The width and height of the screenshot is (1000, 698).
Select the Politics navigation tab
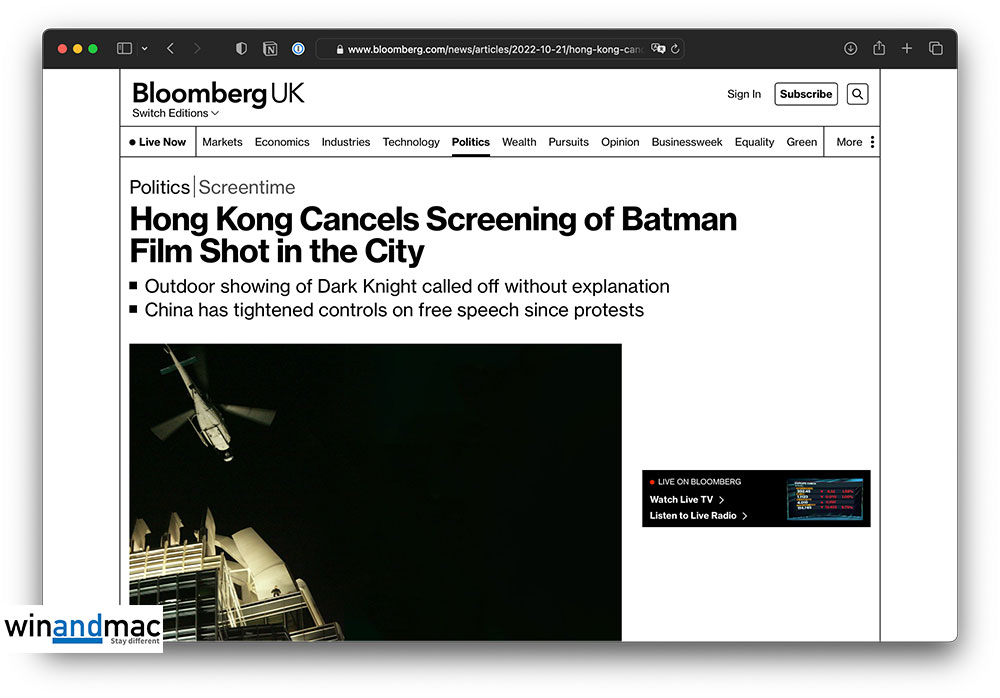coord(471,142)
